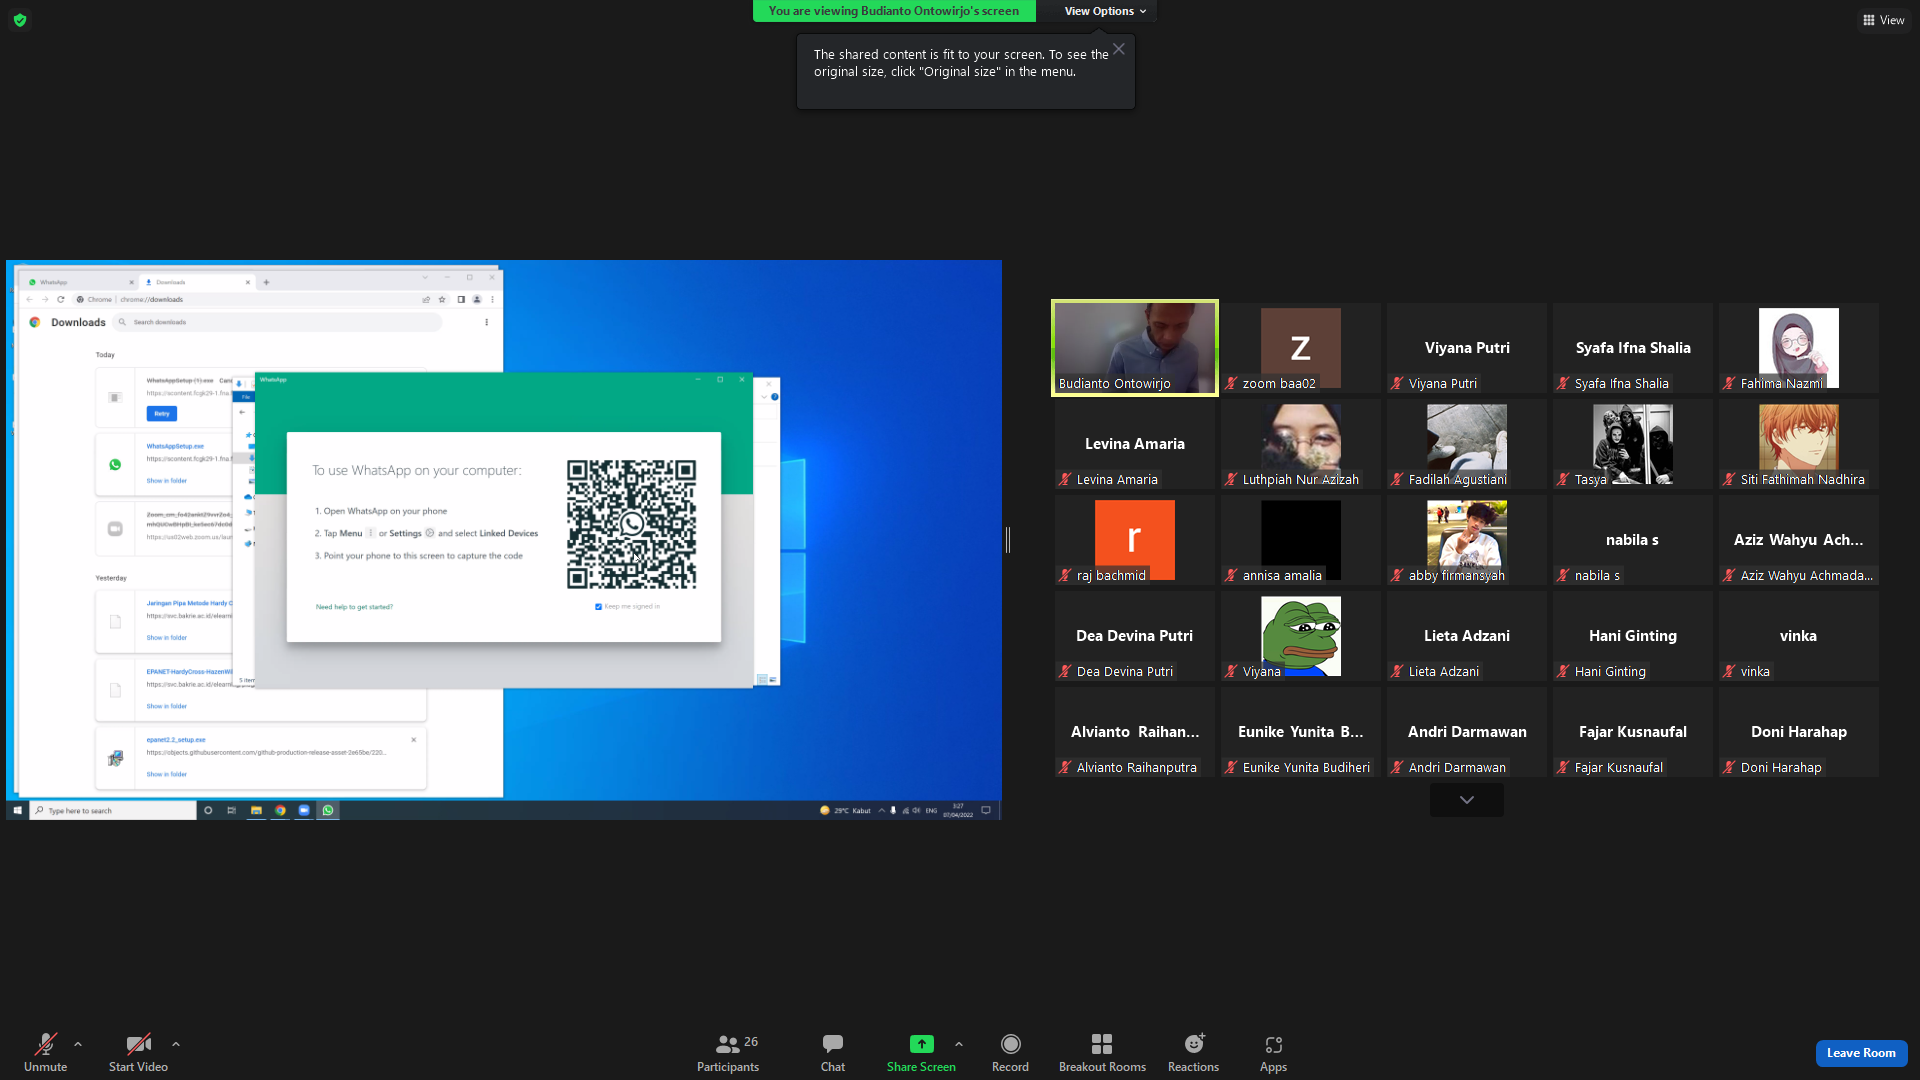
Task: Open Breakout Rooms
Action: tap(1102, 1052)
